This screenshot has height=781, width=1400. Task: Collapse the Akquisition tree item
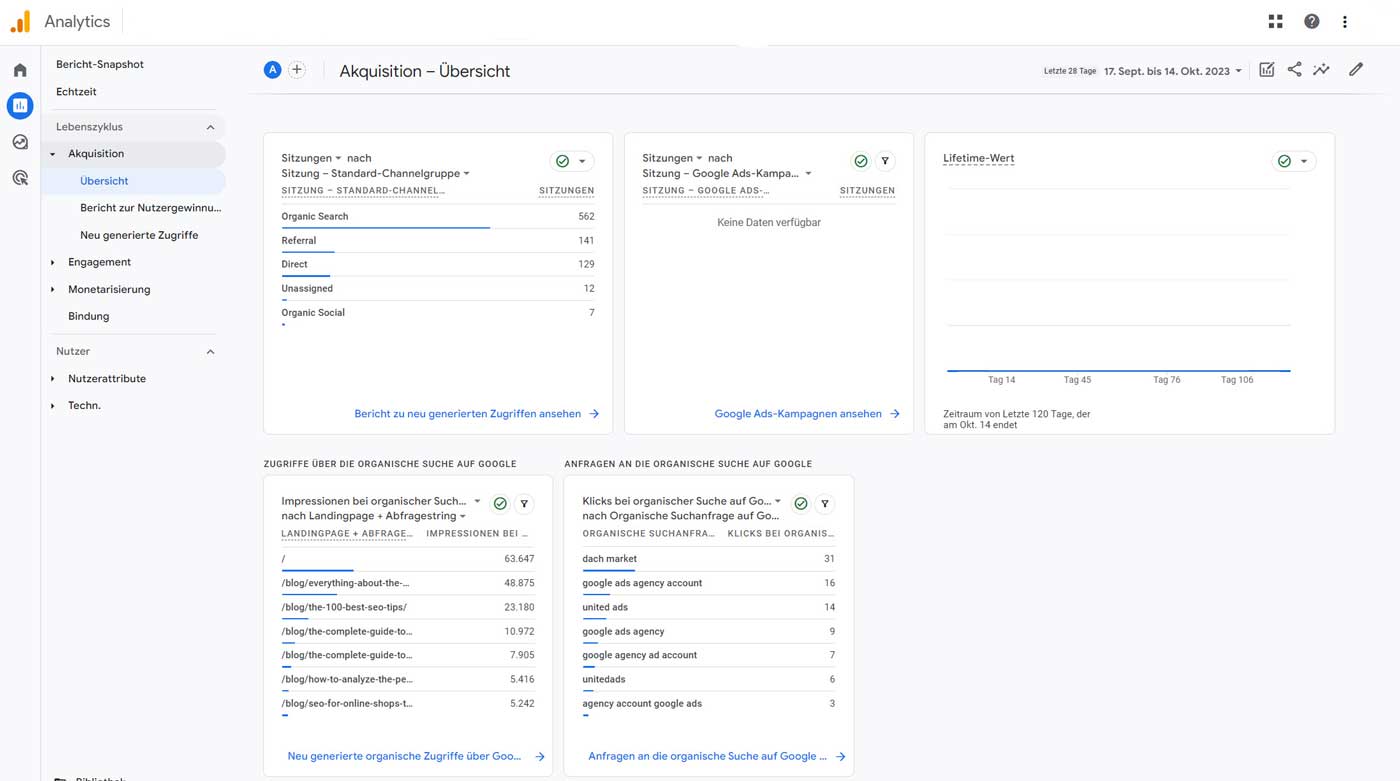pos(53,154)
